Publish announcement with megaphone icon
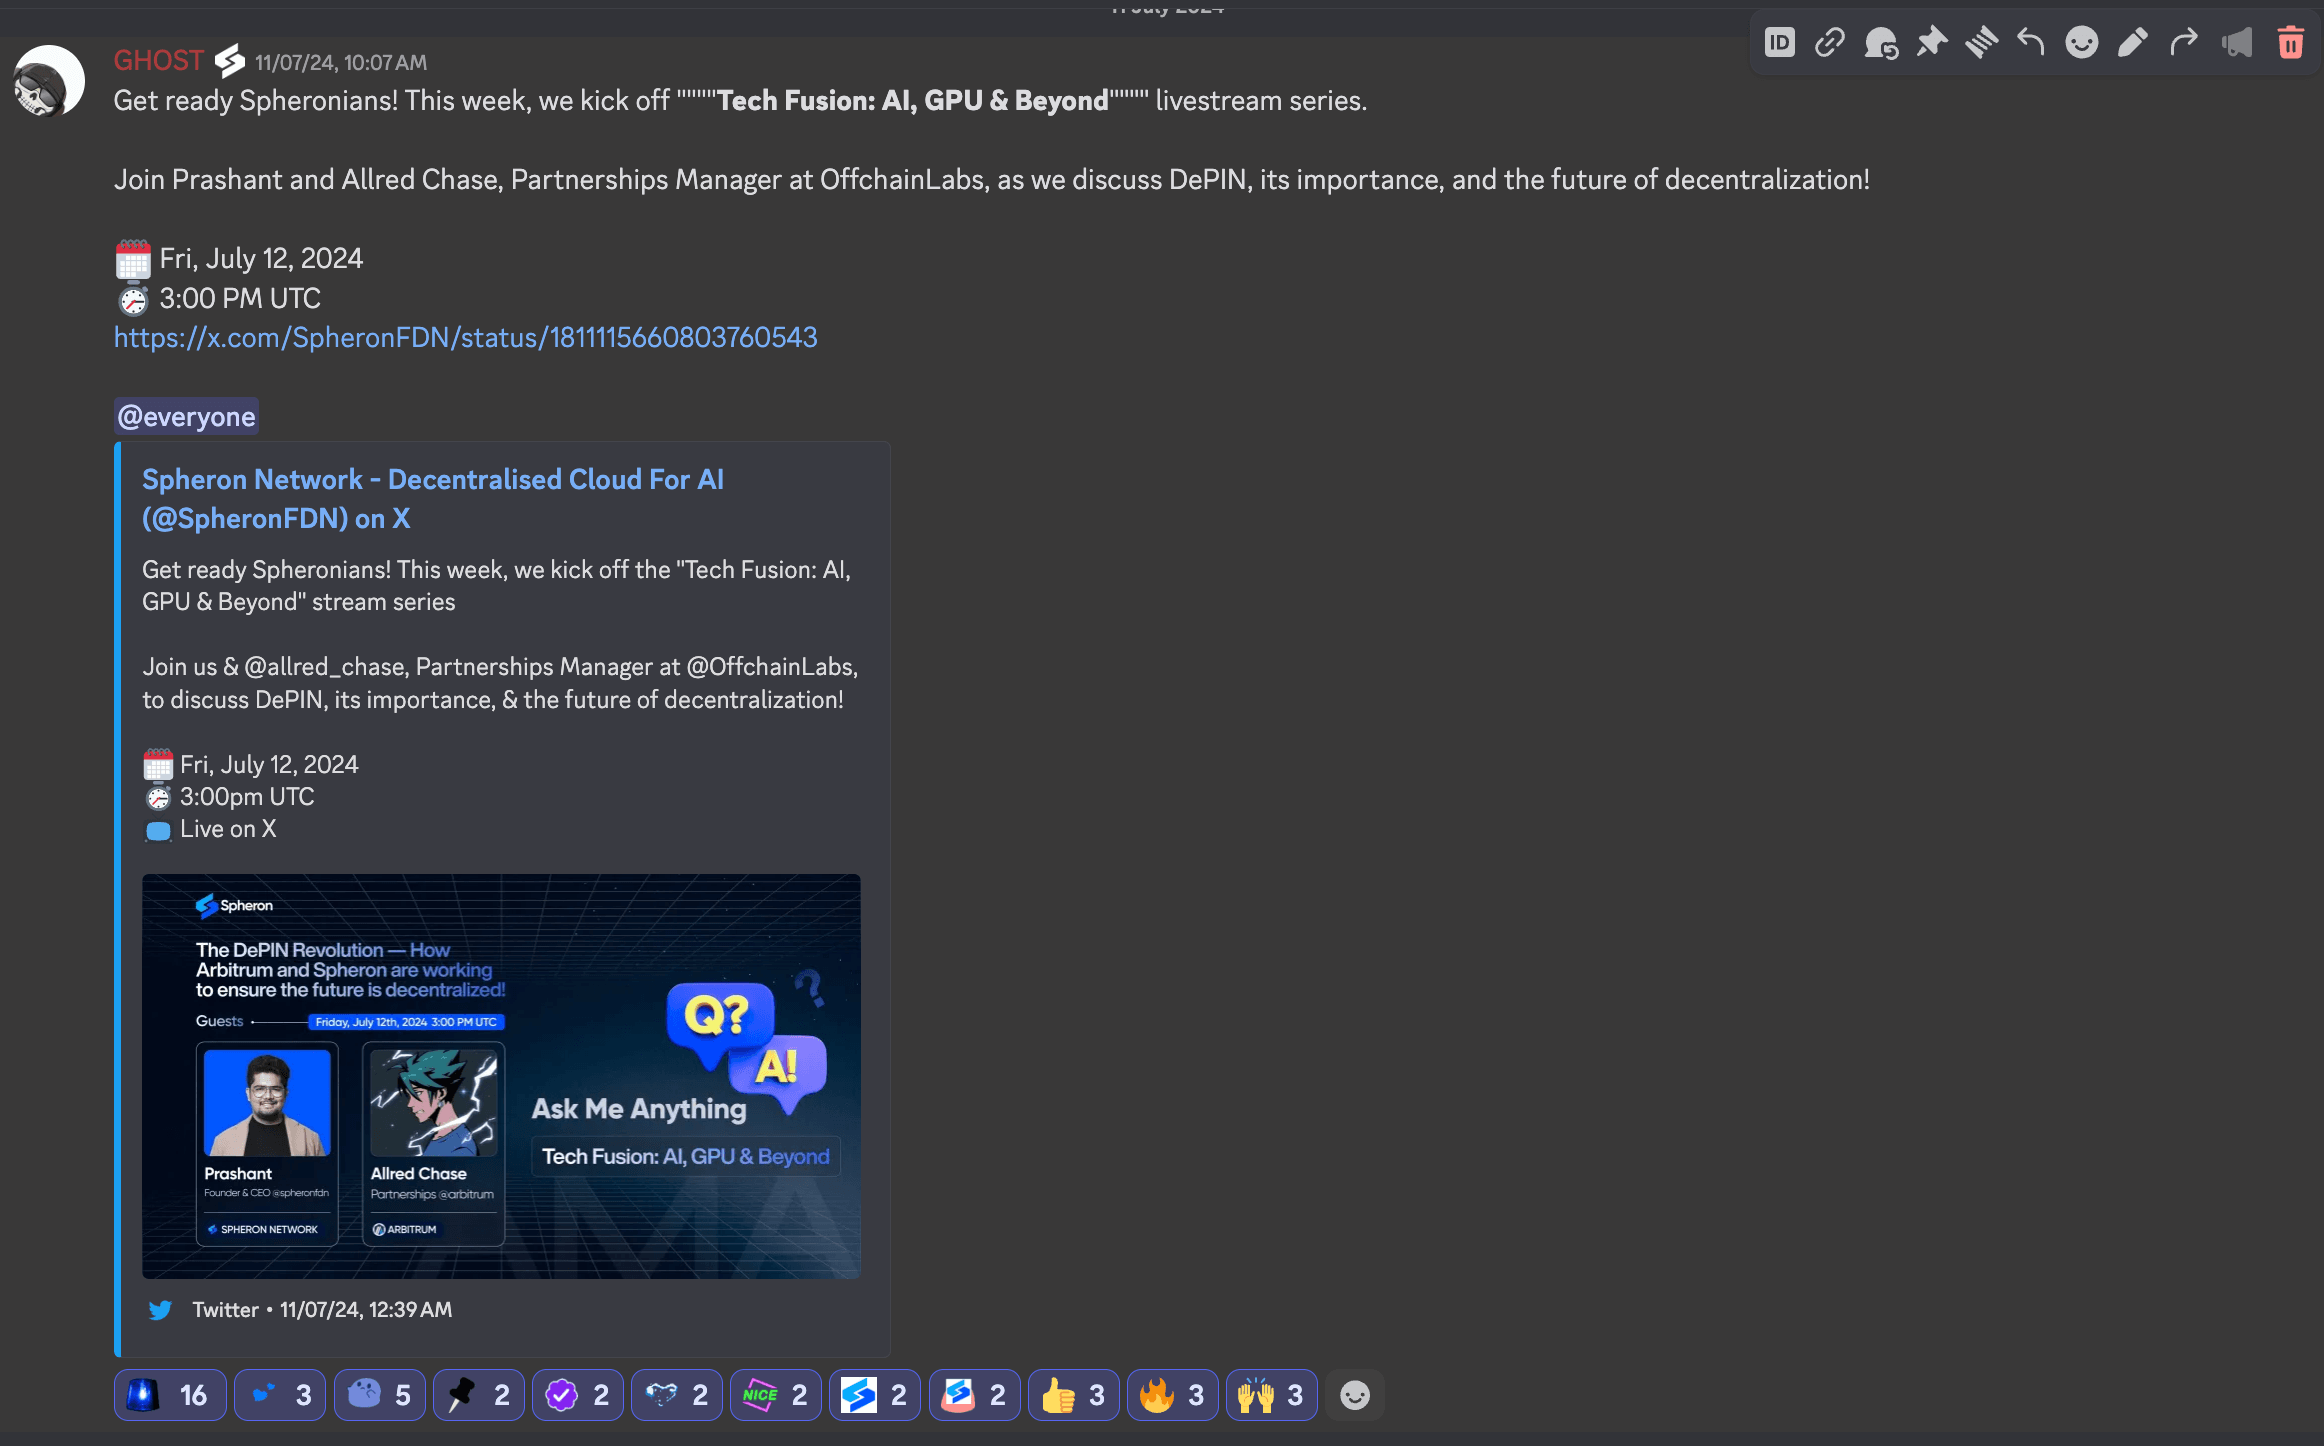The height and width of the screenshot is (1446, 2324). (2237, 43)
